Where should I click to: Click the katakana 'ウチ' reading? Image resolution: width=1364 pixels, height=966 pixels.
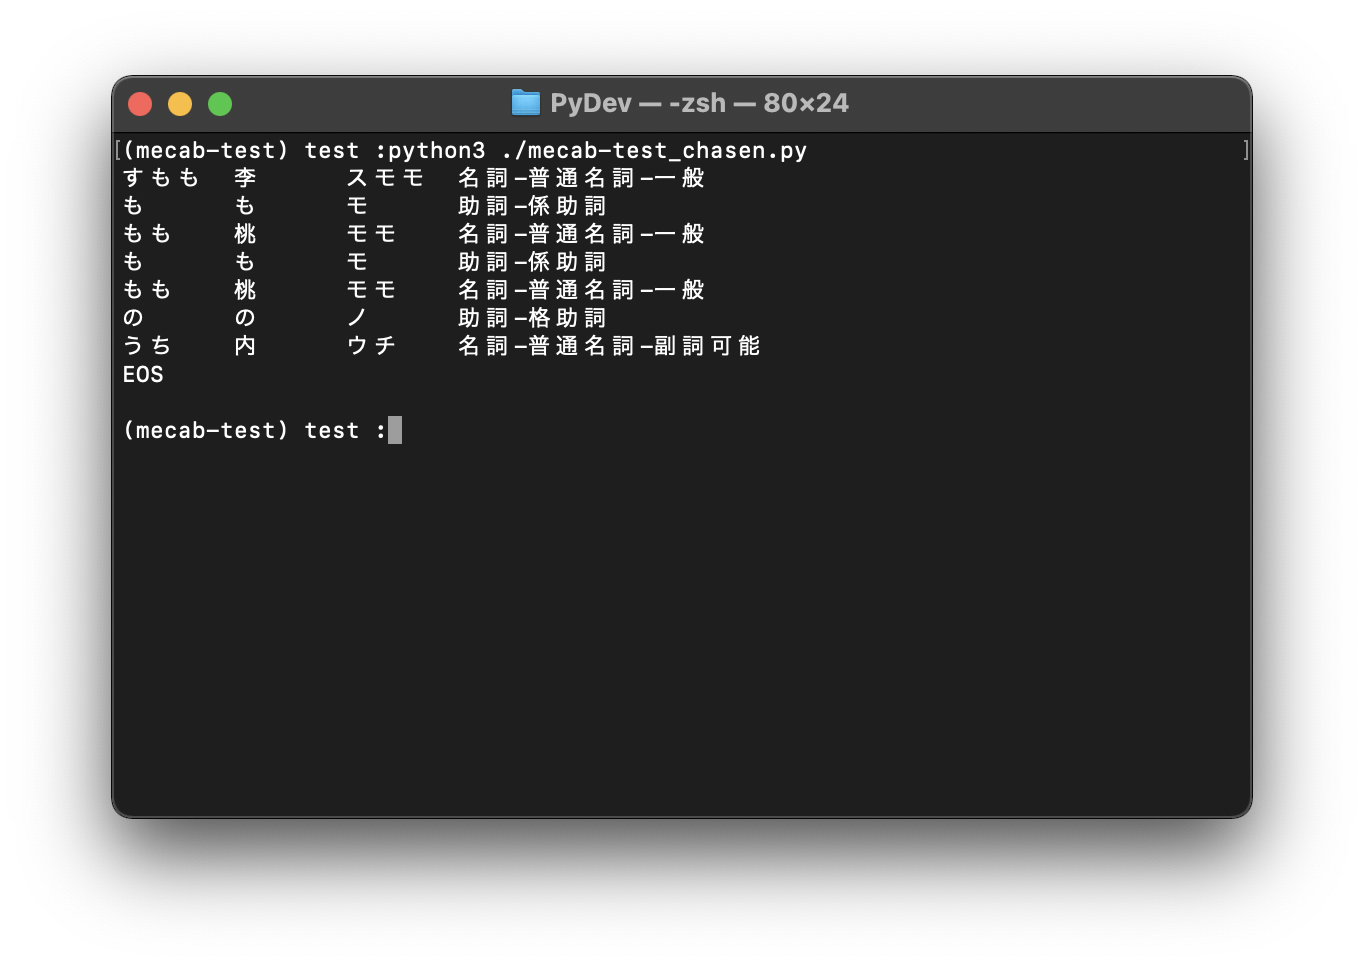(371, 346)
